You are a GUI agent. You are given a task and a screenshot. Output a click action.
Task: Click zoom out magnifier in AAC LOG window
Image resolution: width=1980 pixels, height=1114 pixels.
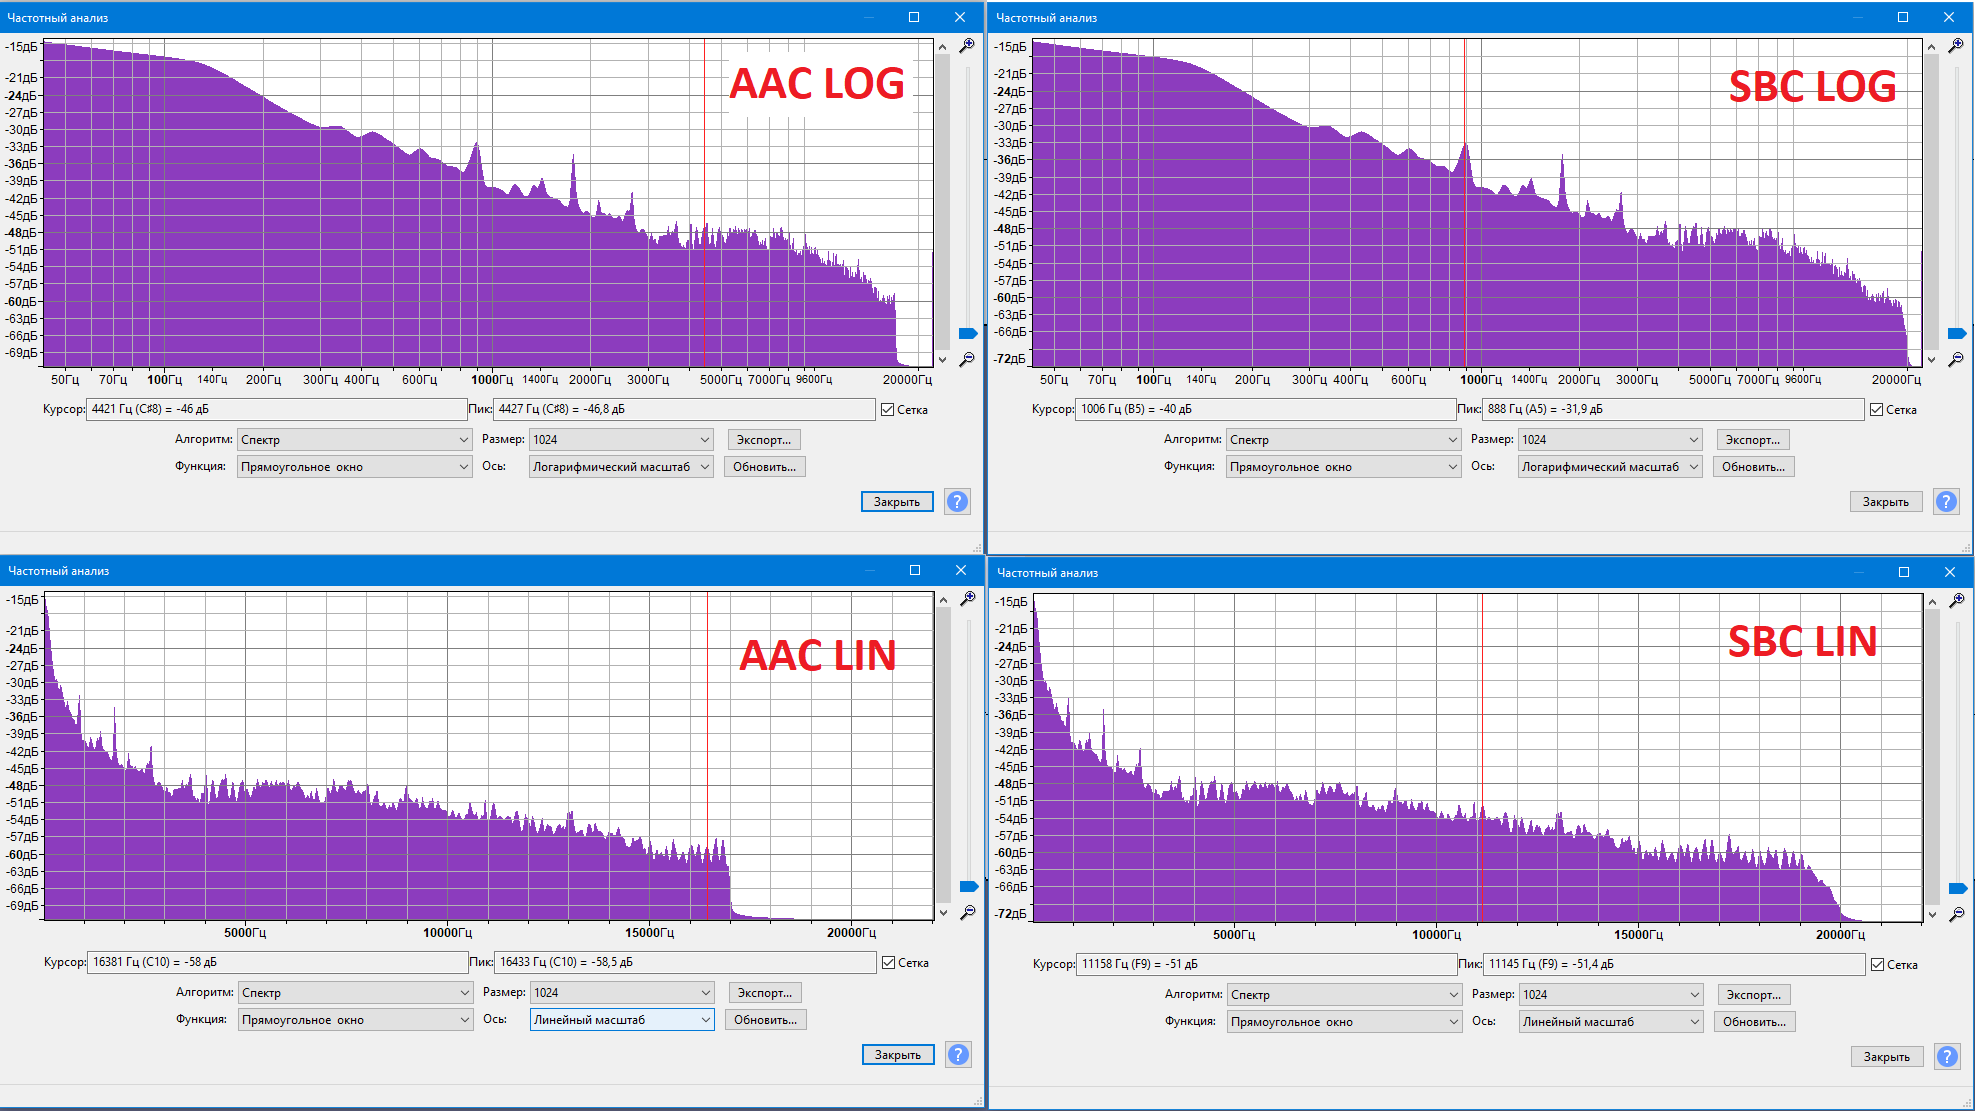(967, 359)
